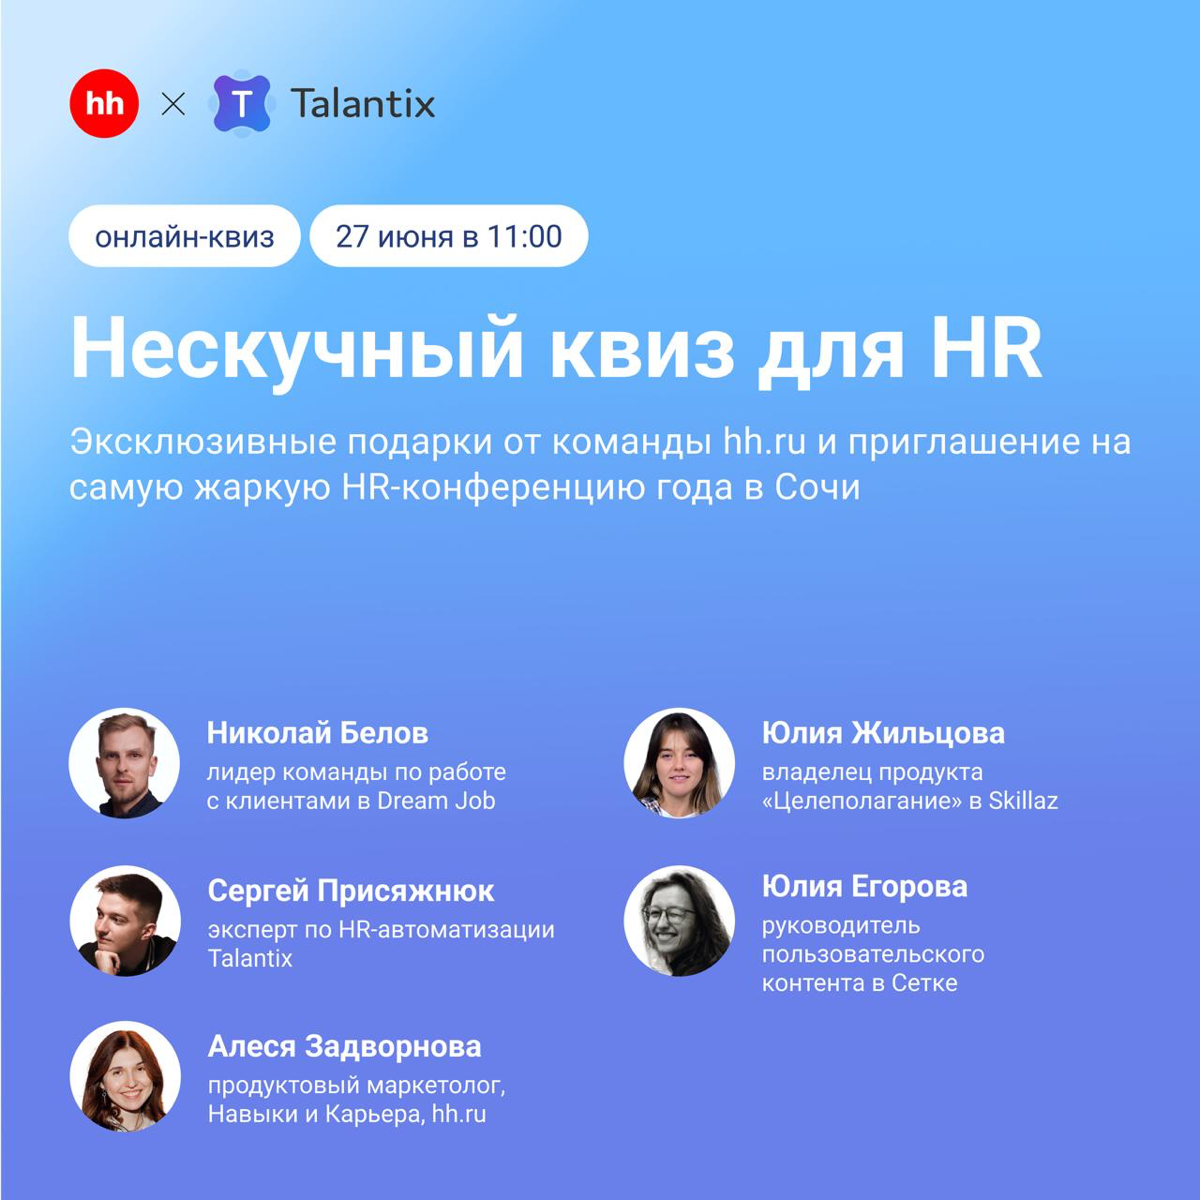The image size is (1200, 1200).
Task: Click Алеся Задворнова's profile photo
Action: click(x=125, y=1077)
